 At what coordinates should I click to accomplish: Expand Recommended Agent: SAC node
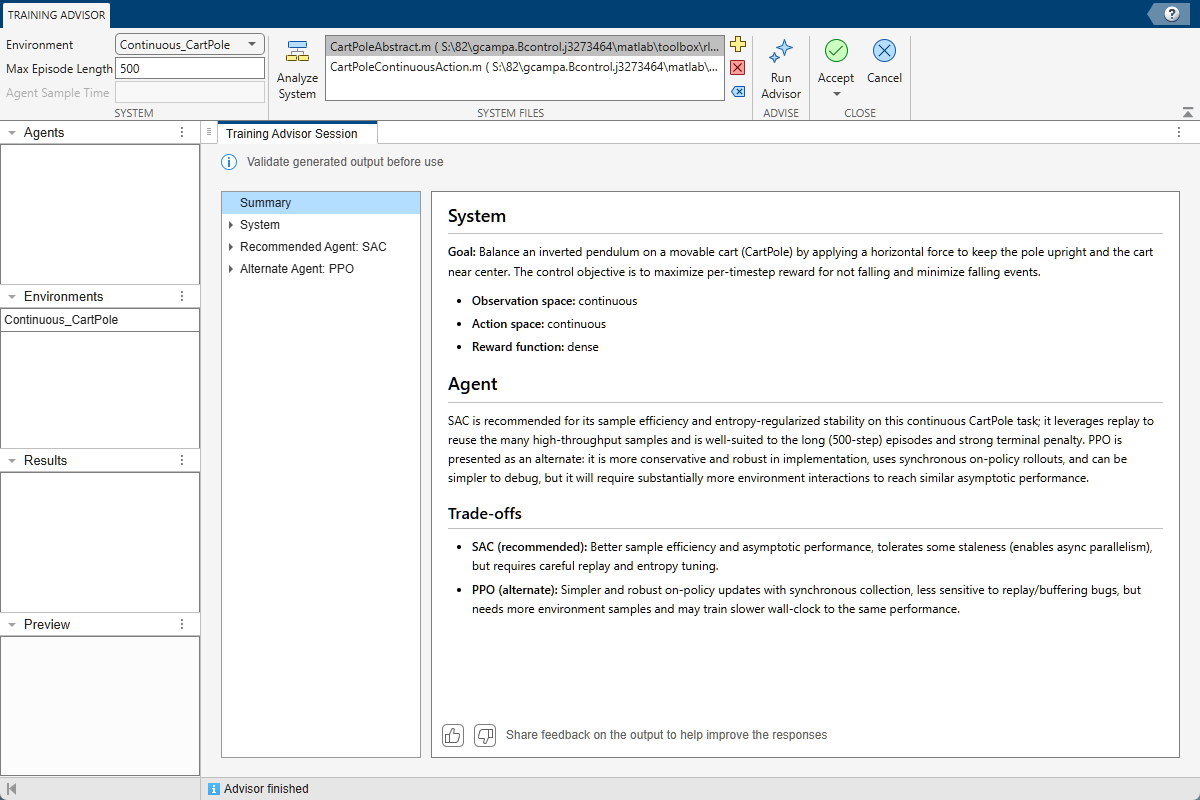[231, 247]
